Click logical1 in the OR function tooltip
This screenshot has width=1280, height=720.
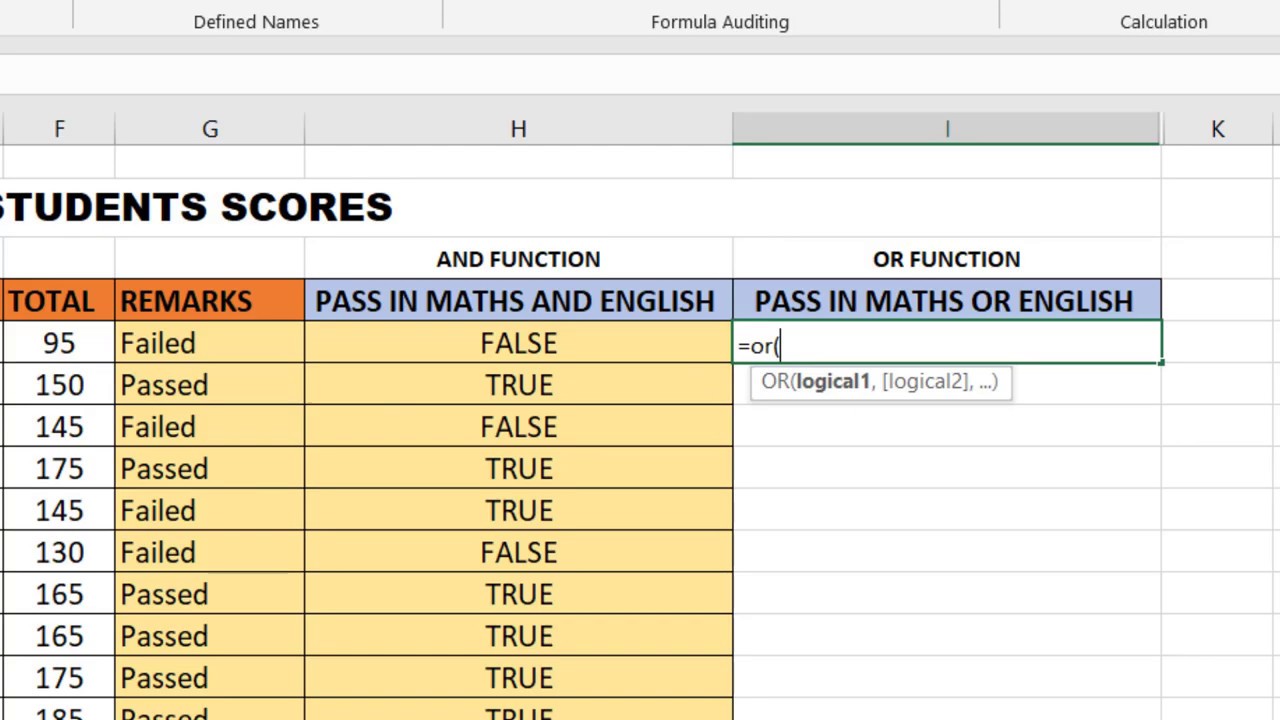(x=834, y=381)
